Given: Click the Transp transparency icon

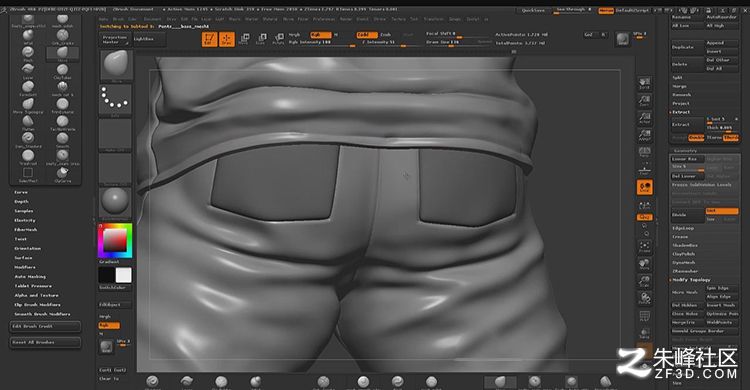Looking at the screenshot, I should [644, 334].
